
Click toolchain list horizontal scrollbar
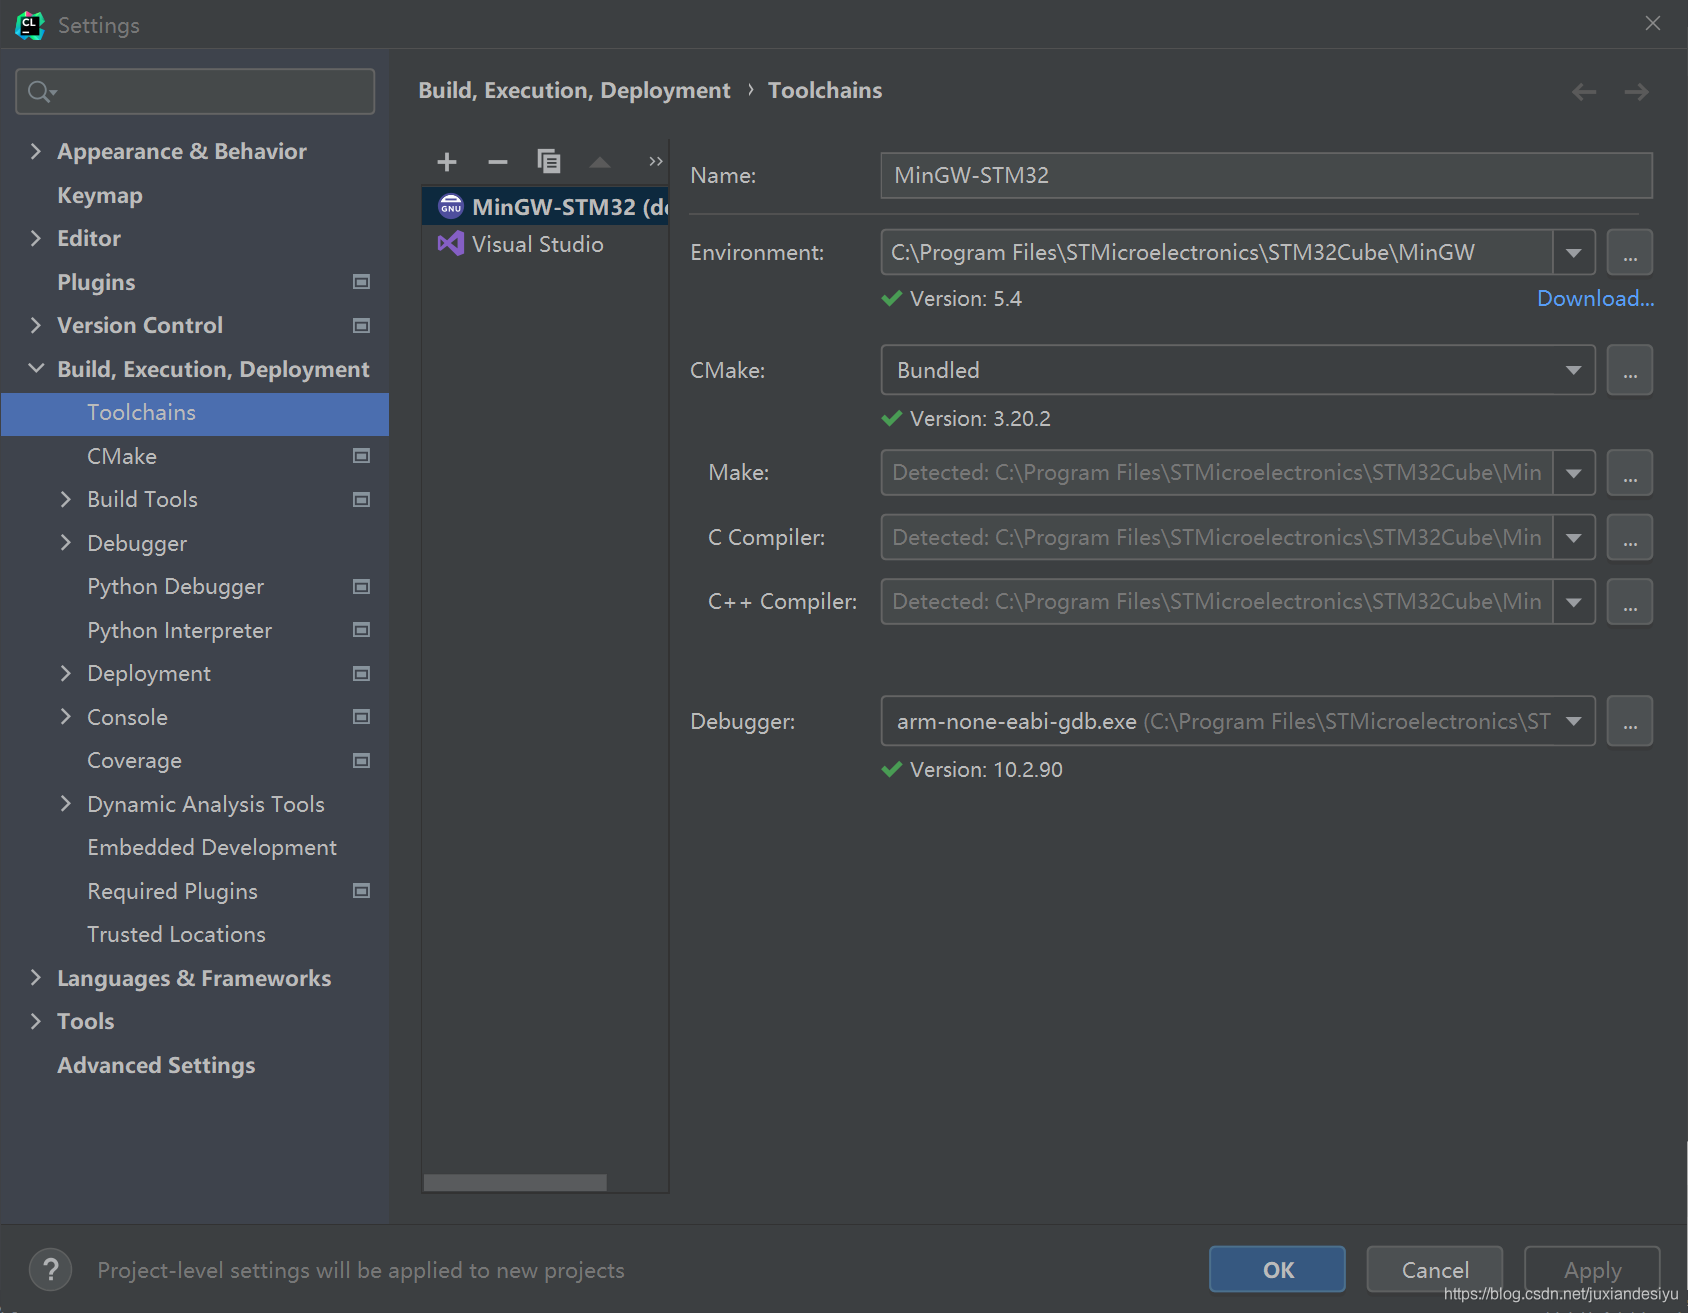(x=515, y=1182)
